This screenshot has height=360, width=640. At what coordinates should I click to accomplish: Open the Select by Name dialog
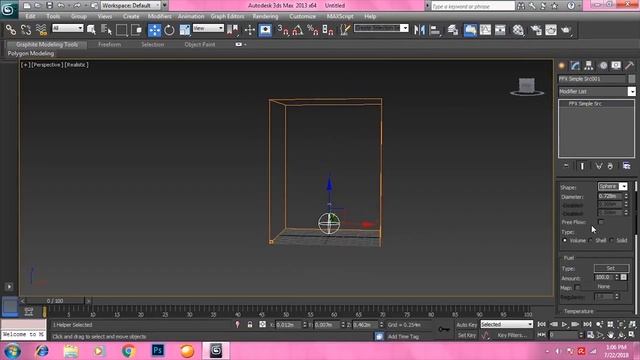[x=106, y=30]
